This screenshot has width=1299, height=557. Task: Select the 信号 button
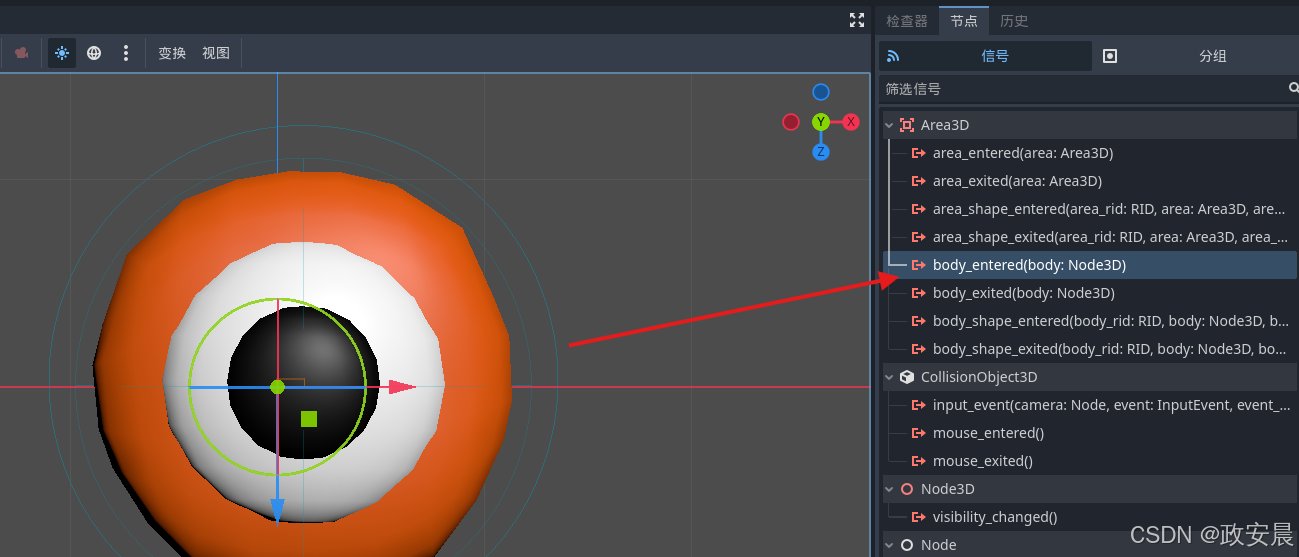[x=985, y=56]
